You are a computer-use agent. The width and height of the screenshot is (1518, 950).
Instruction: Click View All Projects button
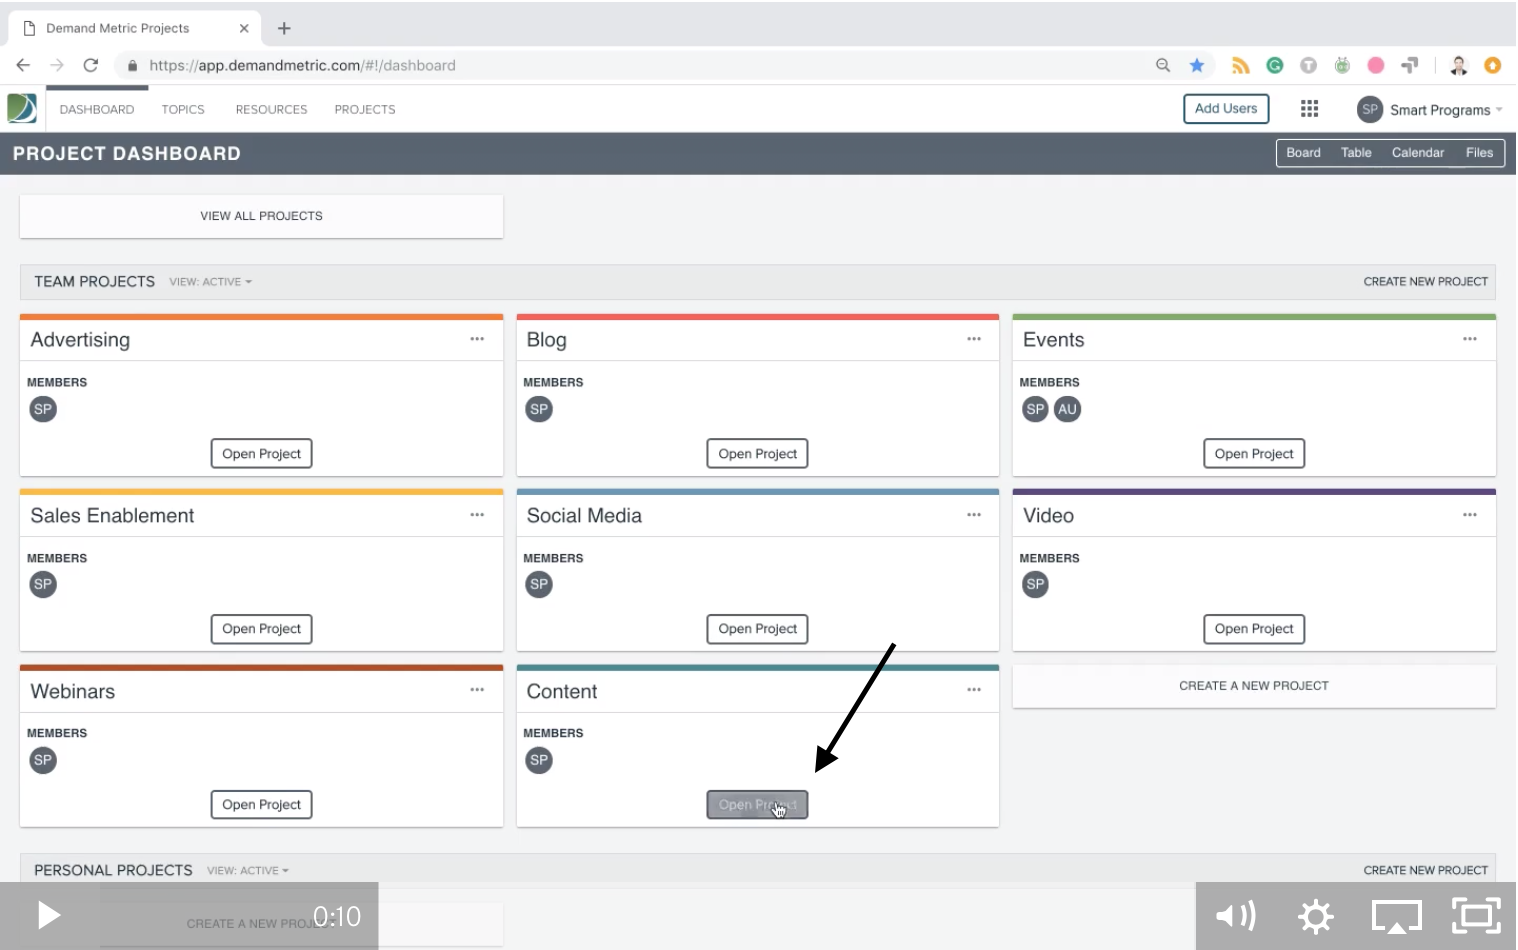click(x=261, y=216)
